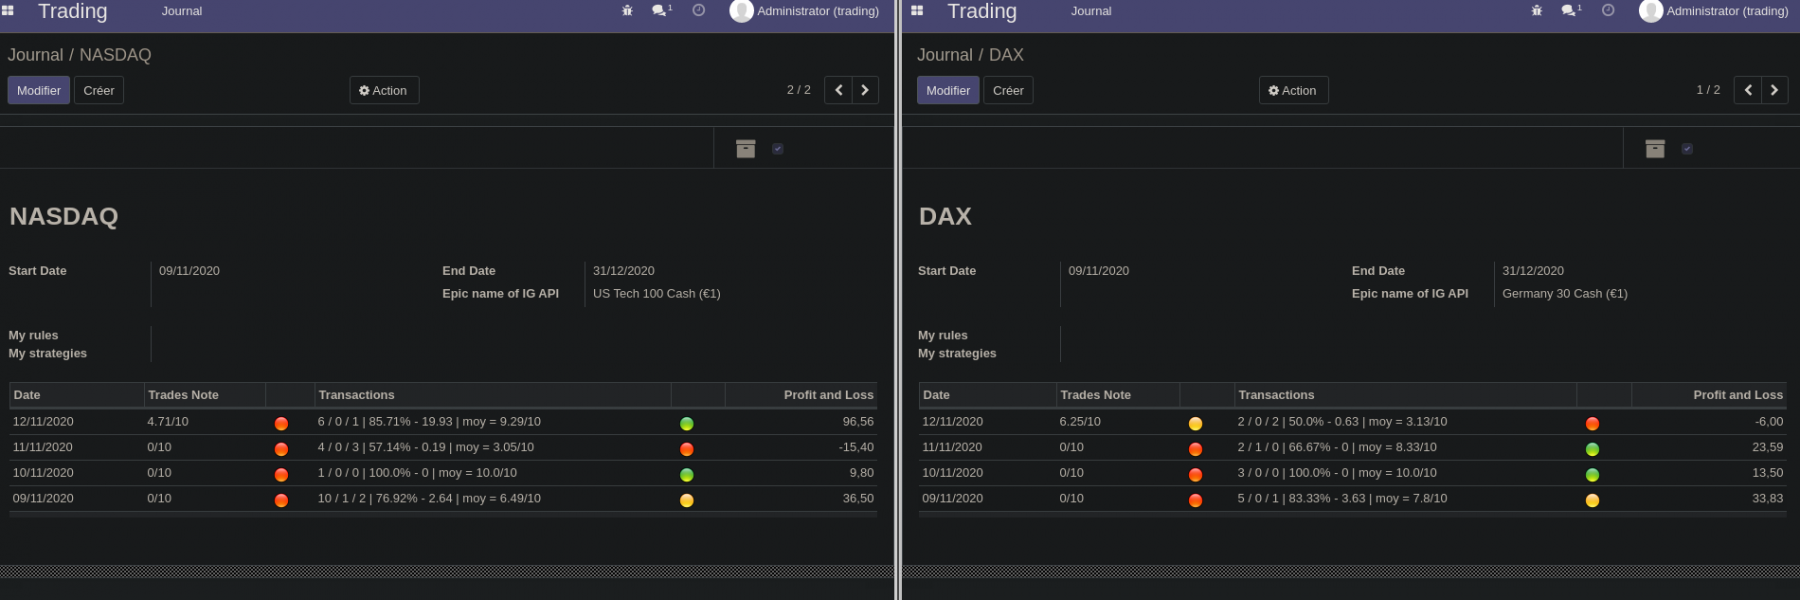Click Modifier to edit the NASDAQ journal
Screen dimensions: 1800x600
tap(39, 90)
